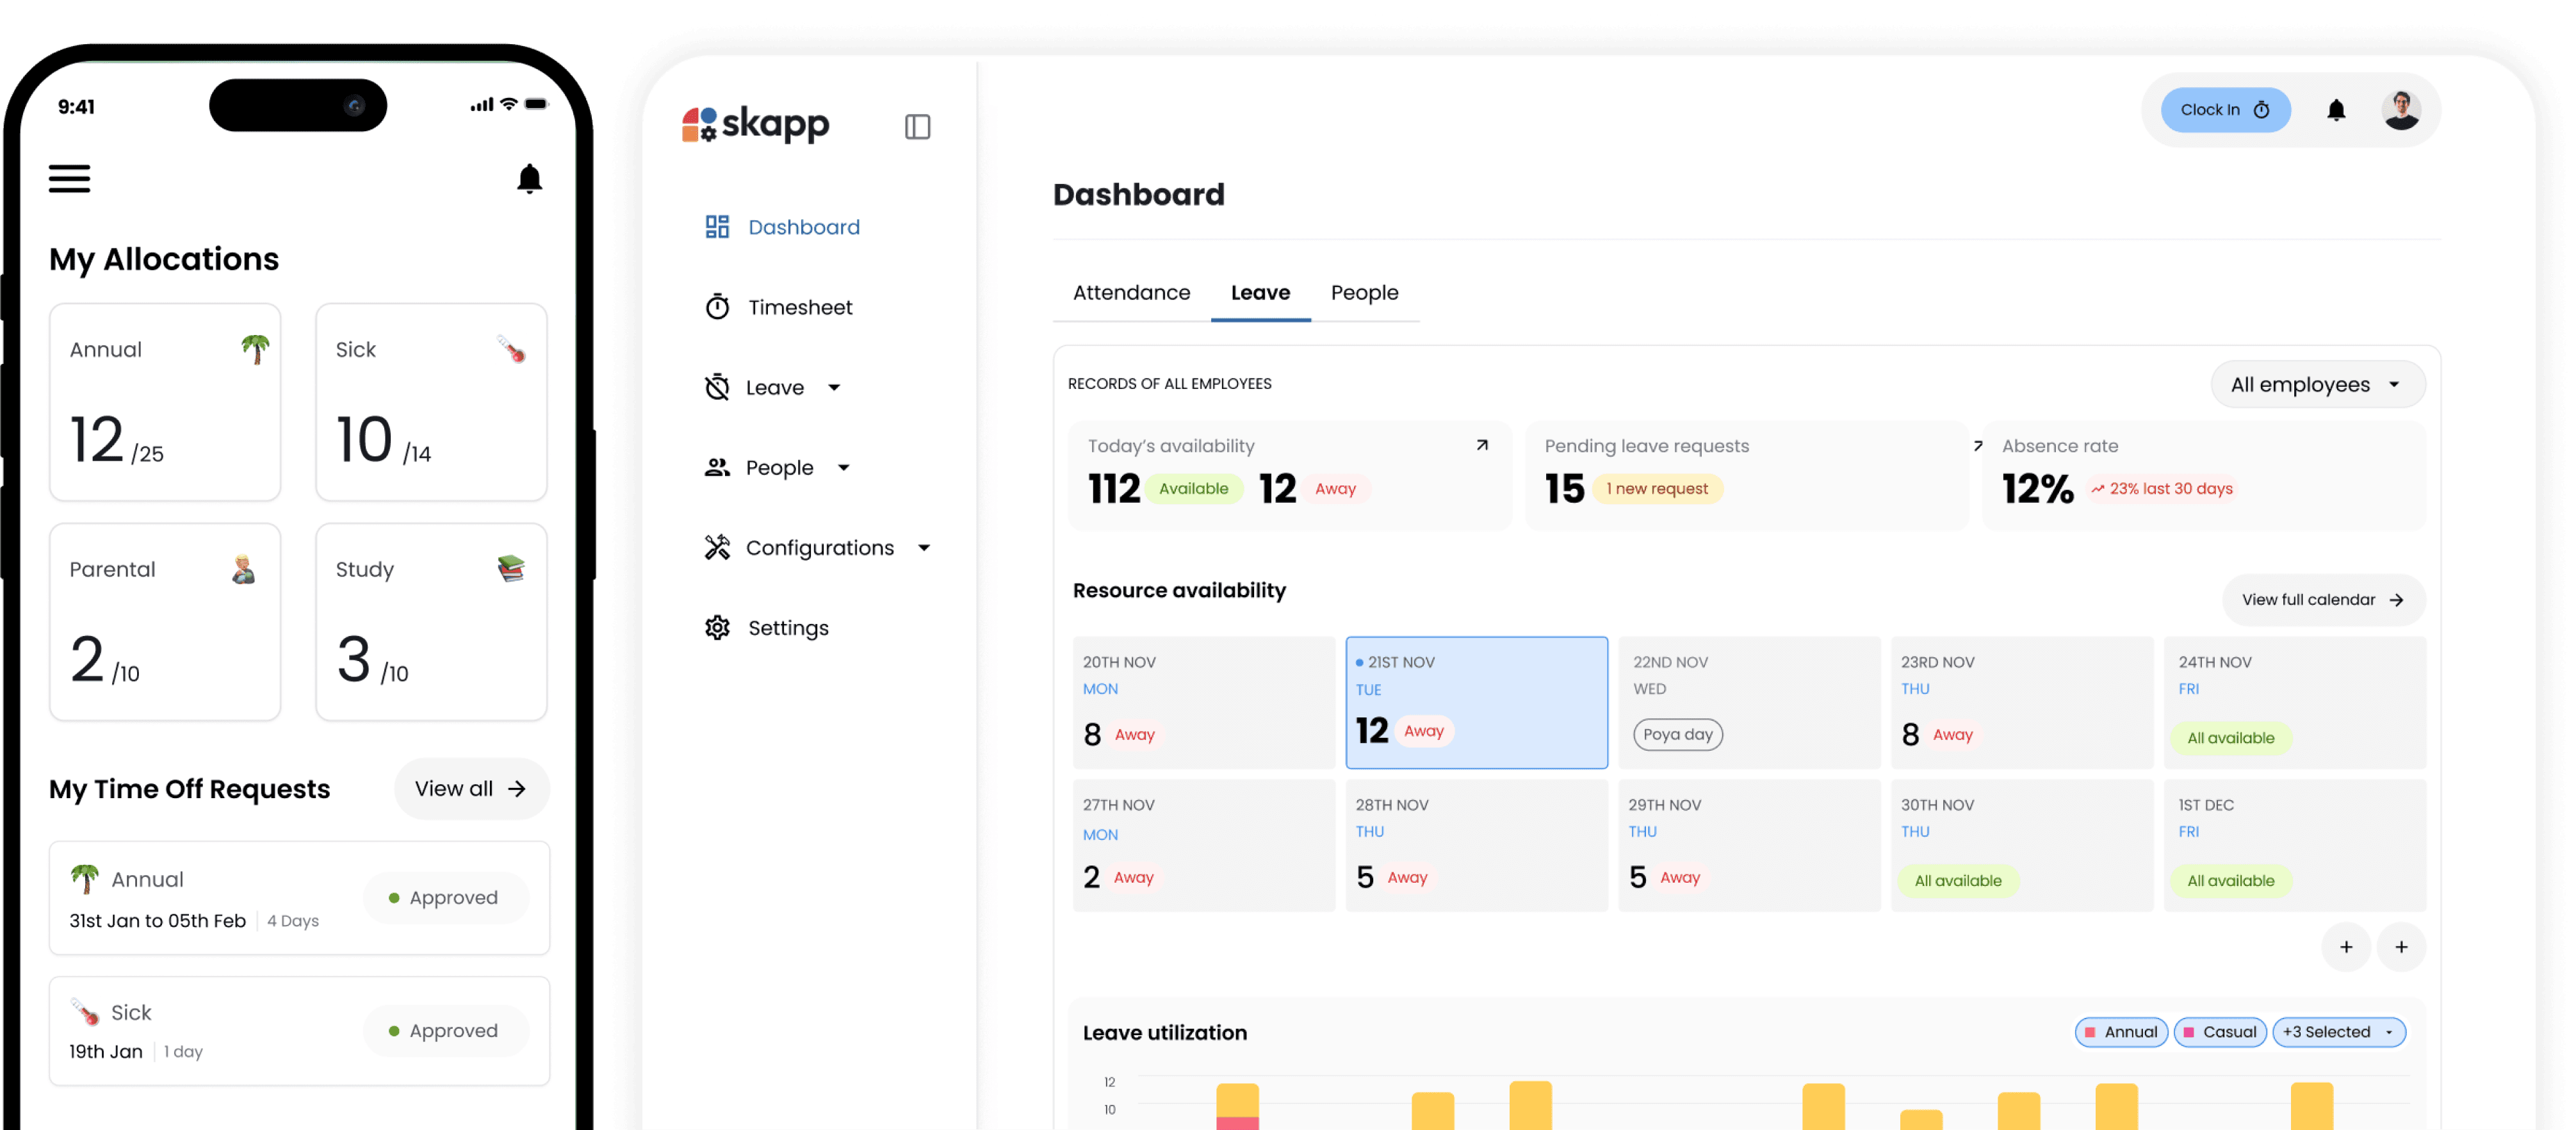Screen dimensions: 2576x1130
Task: Click the user profile avatar
Action: (x=2400, y=110)
